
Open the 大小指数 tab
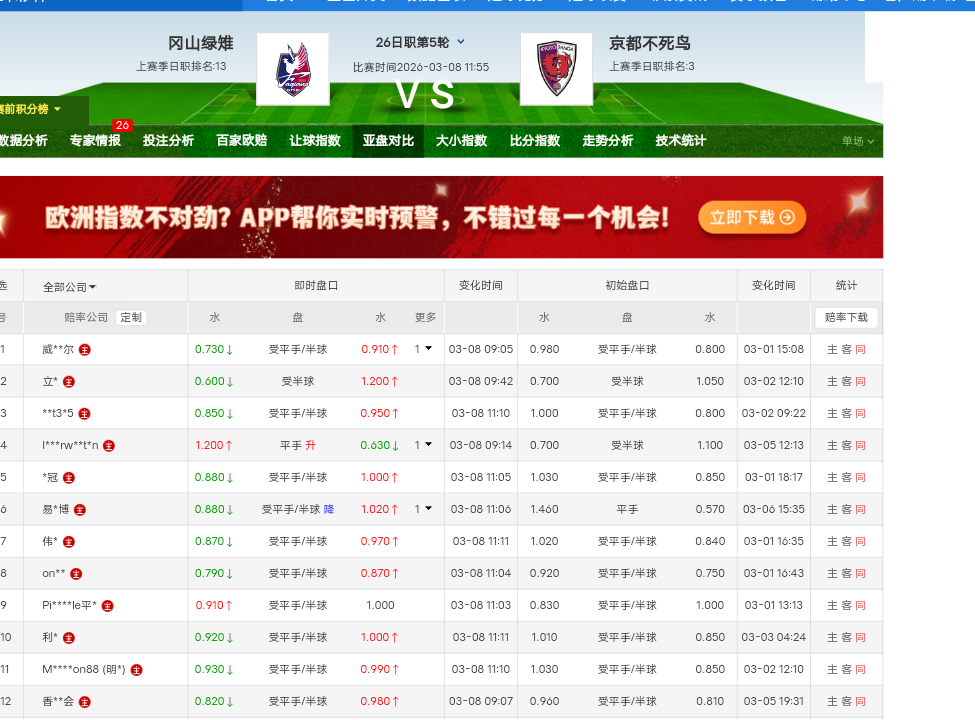pos(461,141)
